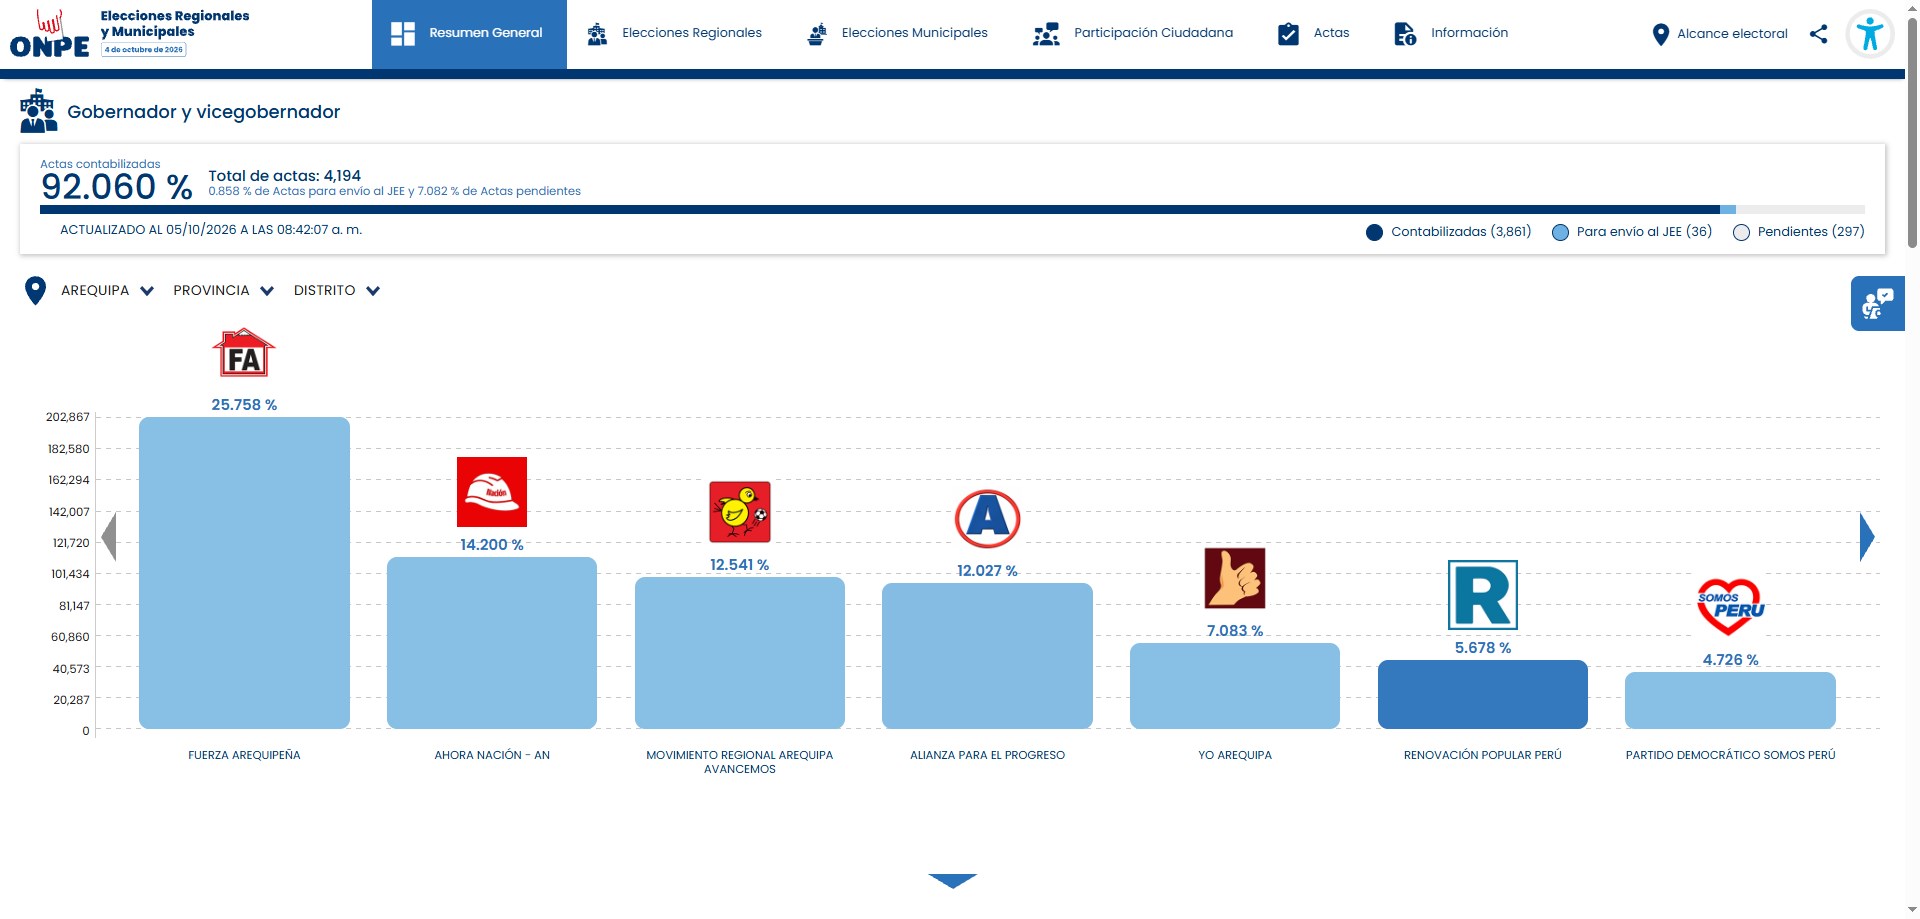Click the actas progress bar
Image resolution: width=1920 pixels, height=919 pixels.
pos(952,210)
